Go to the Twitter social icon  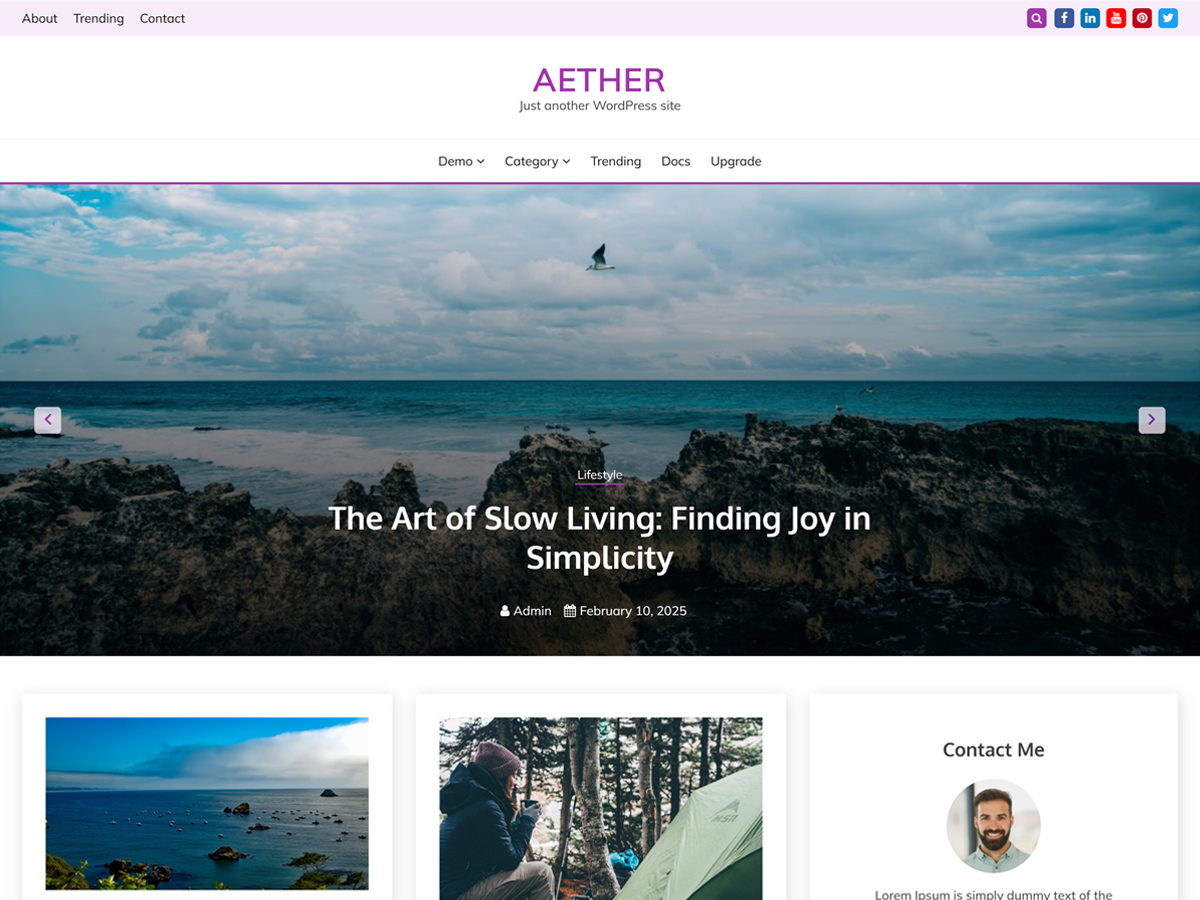point(1168,18)
